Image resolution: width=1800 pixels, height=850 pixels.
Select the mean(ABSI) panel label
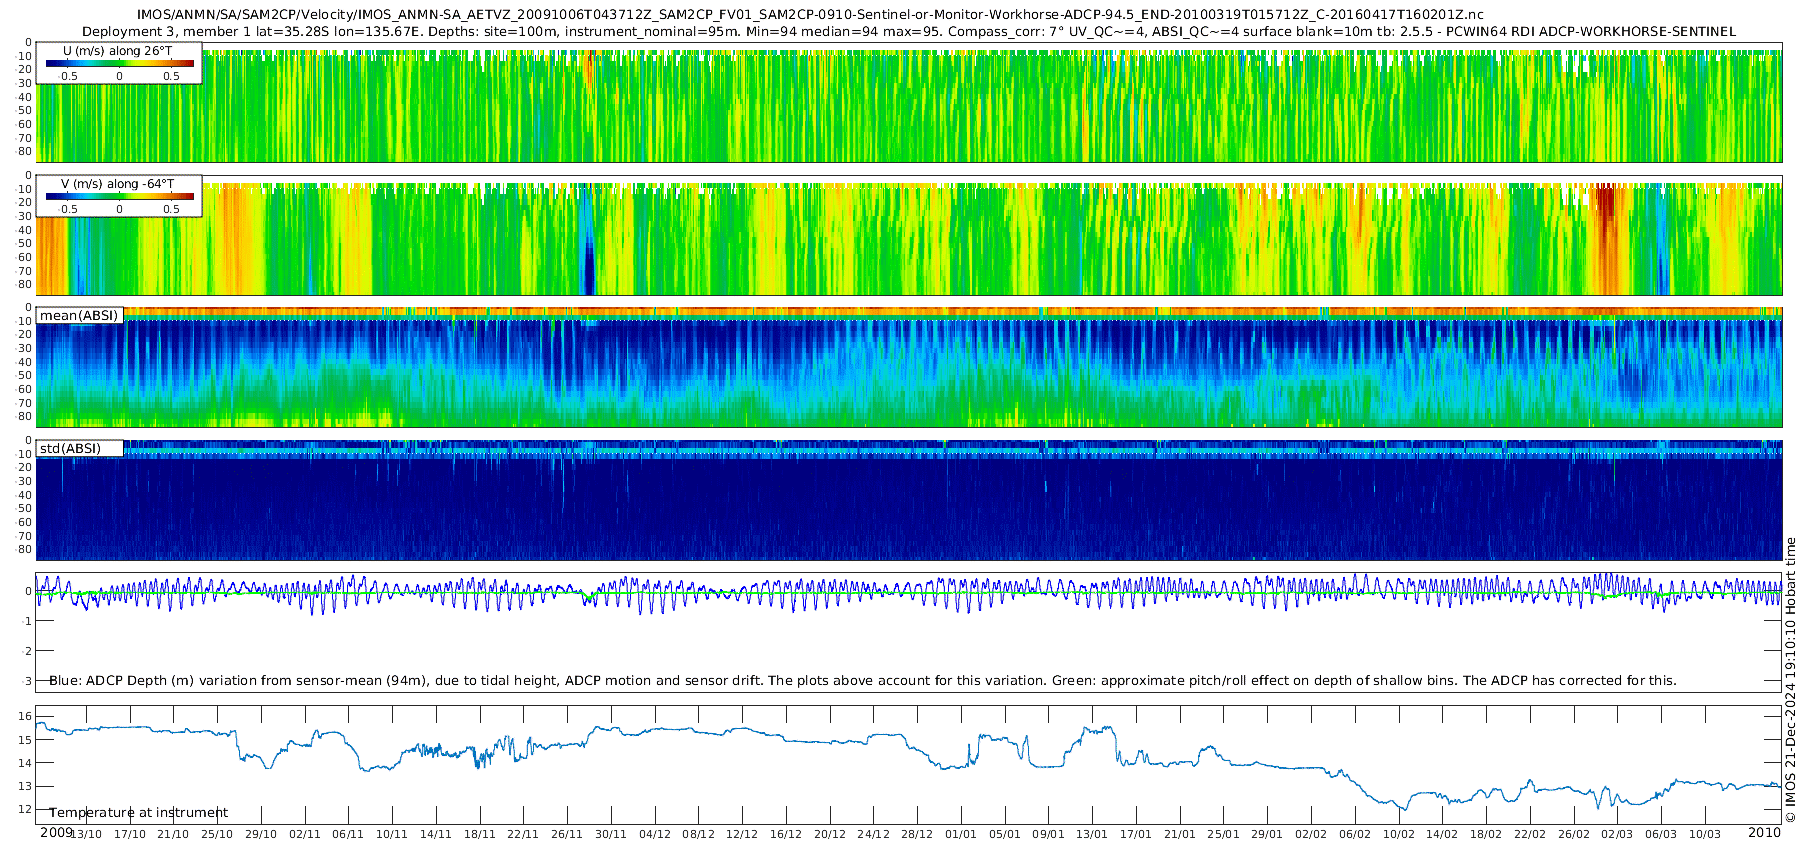click(x=80, y=315)
